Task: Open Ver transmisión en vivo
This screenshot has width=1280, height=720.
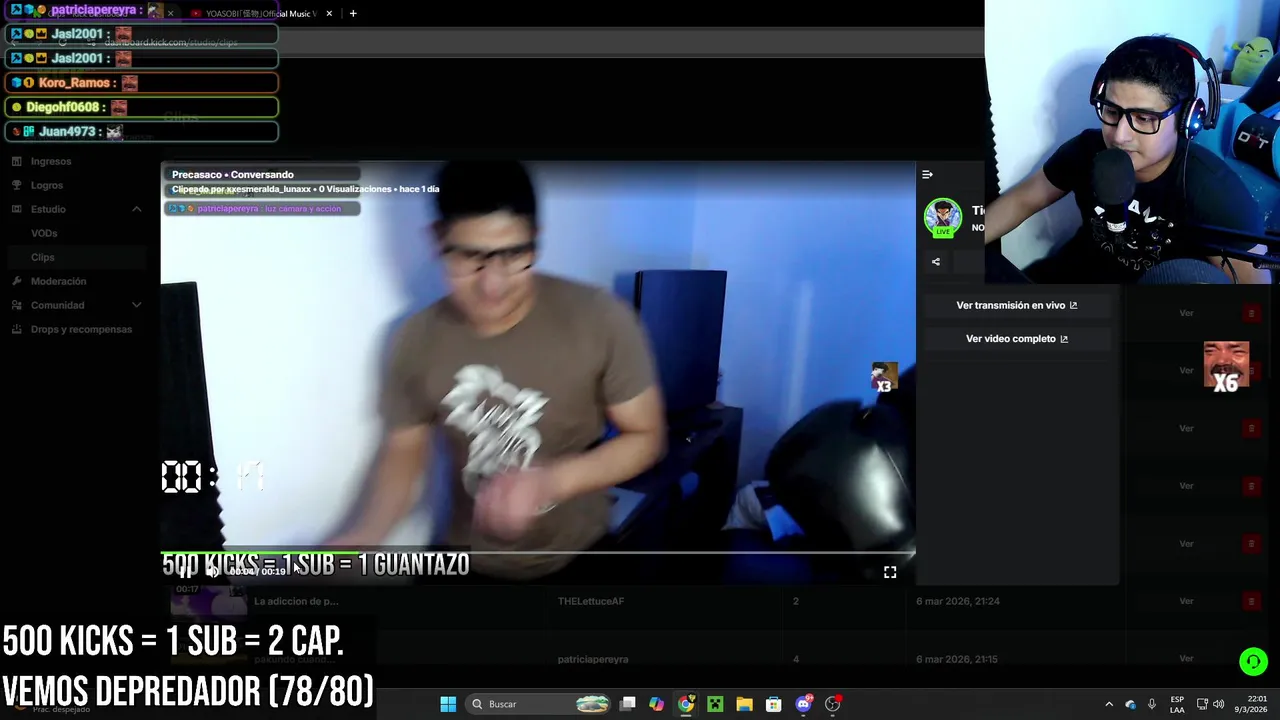Action: point(1017,305)
